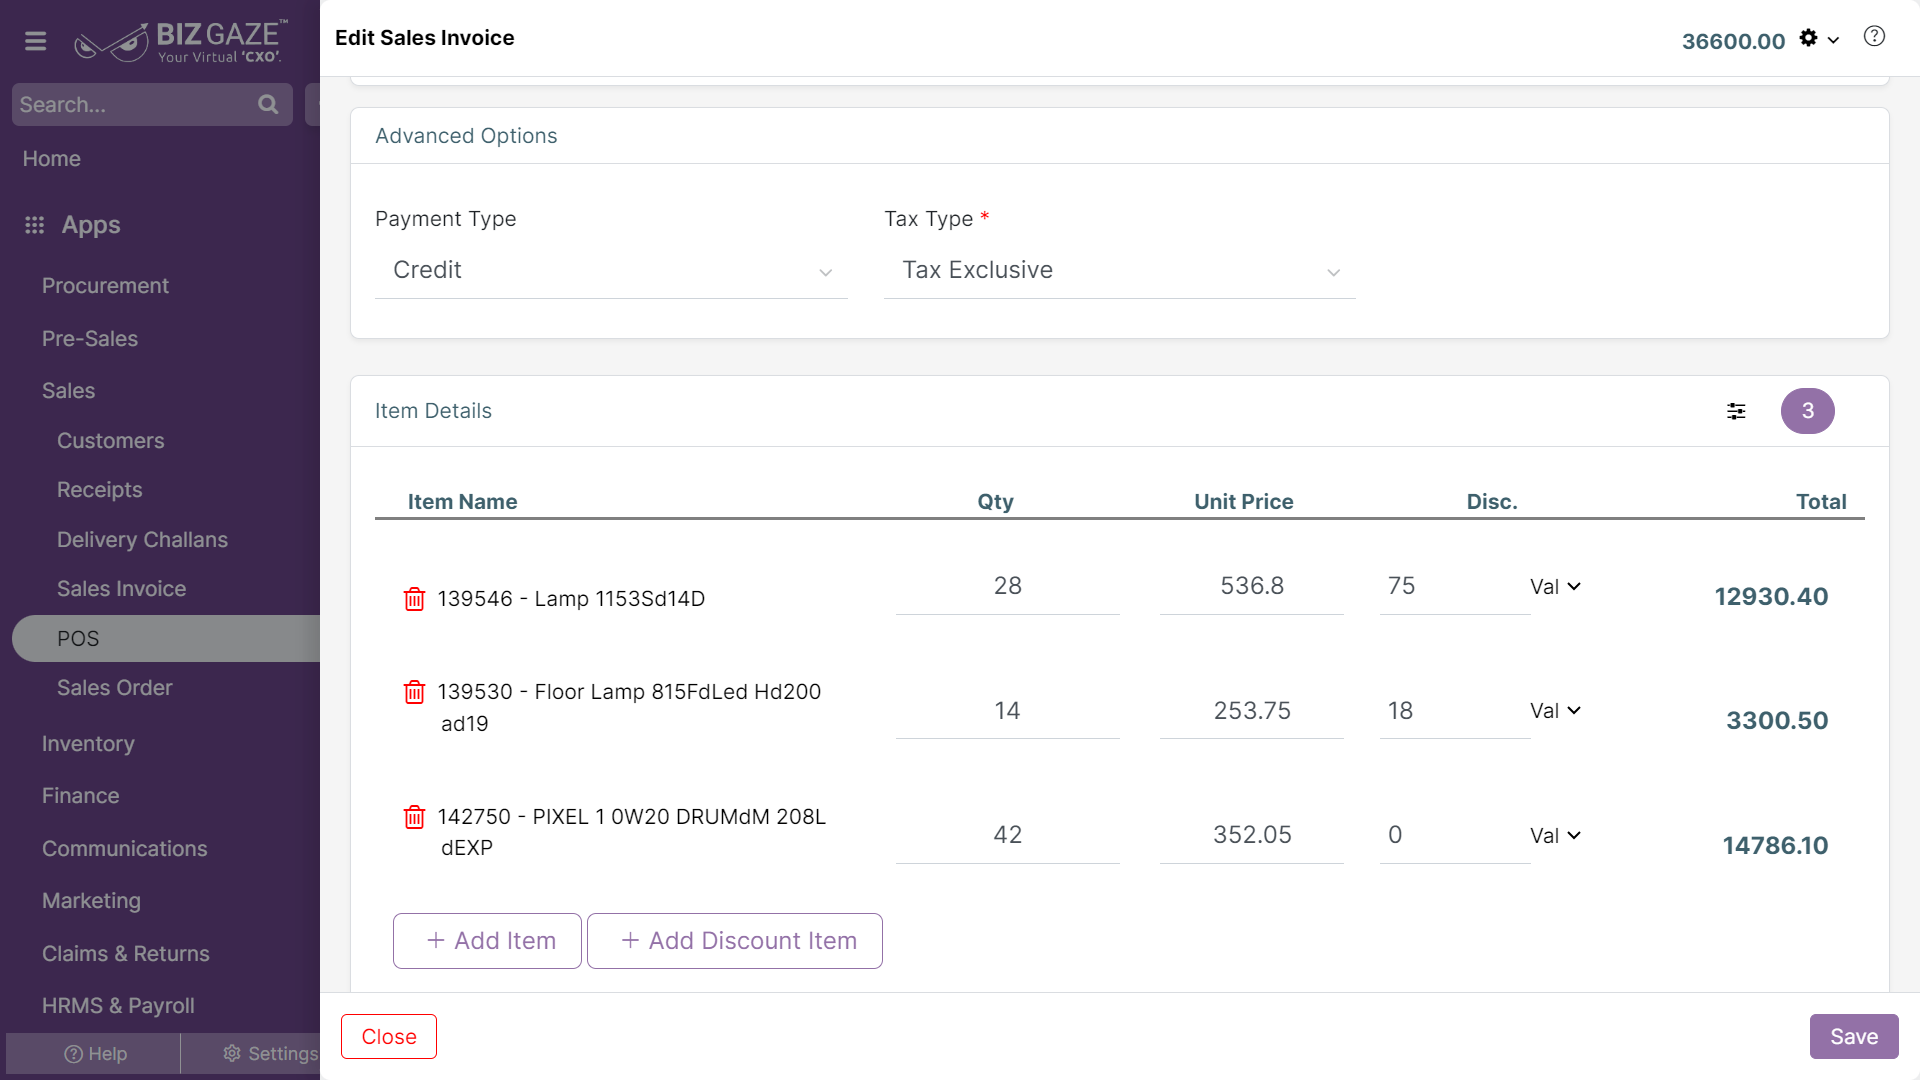Select Customers under Sales
The height and width of the screenshot is (1080, 1920).
click(x=110, y=441)
